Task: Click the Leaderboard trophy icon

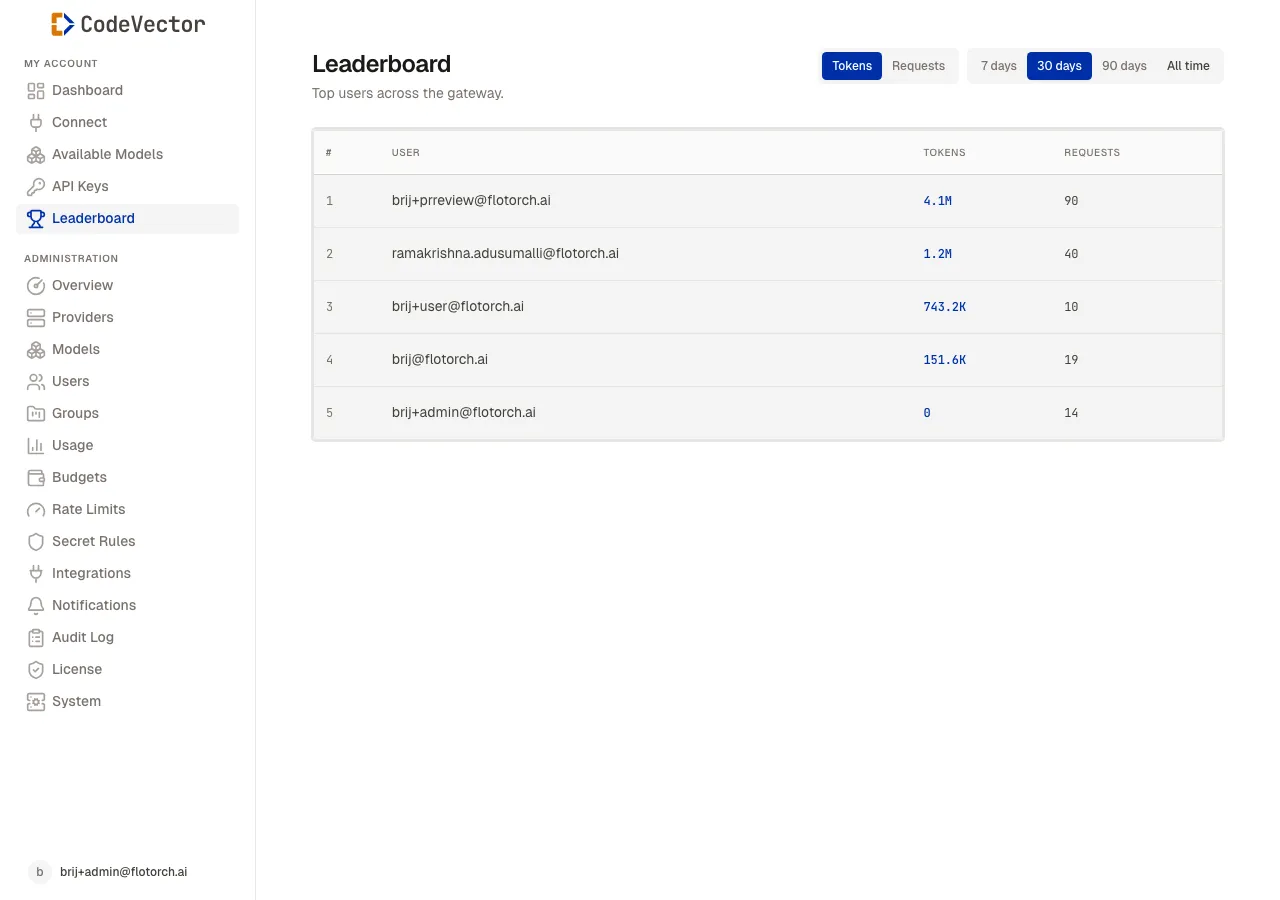Action: point(36,218)
